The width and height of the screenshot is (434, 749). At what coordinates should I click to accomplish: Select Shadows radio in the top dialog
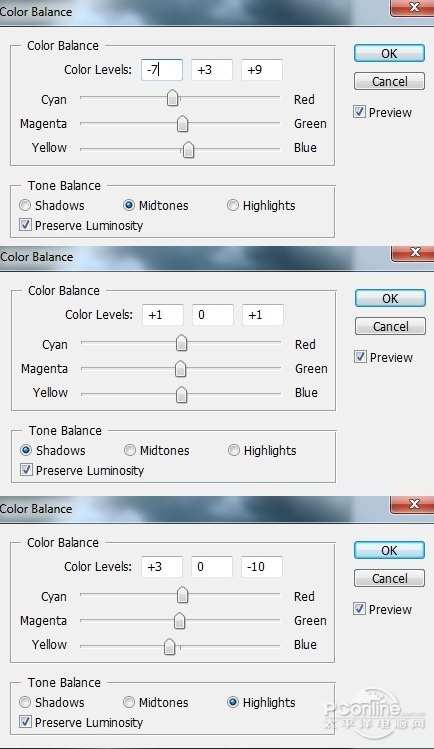25,205
